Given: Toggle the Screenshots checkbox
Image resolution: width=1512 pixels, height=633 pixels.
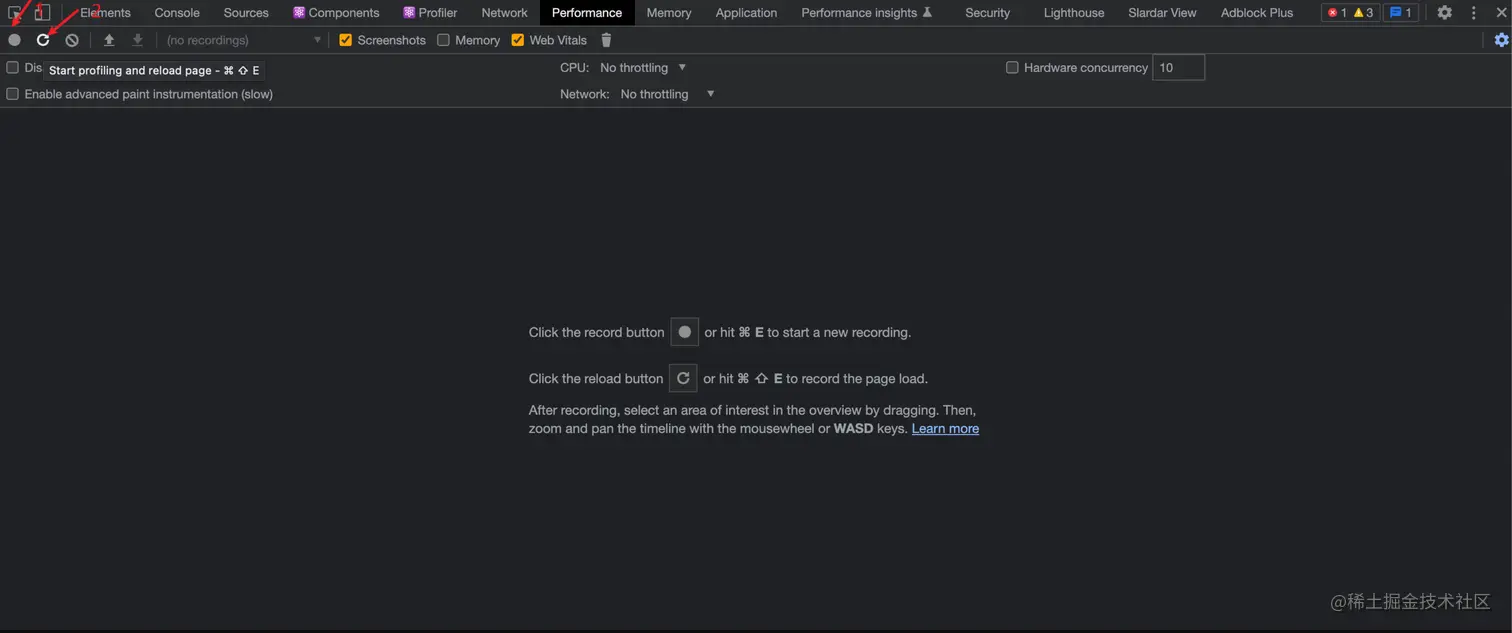Looking at the screenshot, I should pyautogui.click(x=346, y=40).
